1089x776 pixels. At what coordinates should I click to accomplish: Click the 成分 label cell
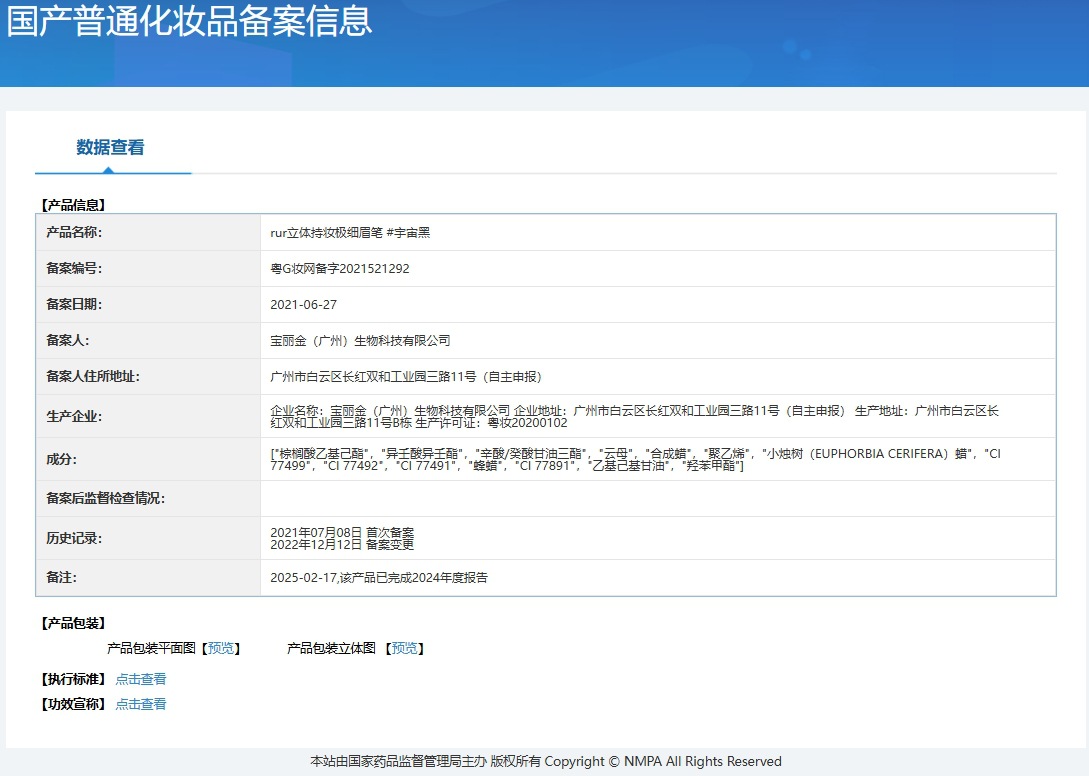(148, 459)
